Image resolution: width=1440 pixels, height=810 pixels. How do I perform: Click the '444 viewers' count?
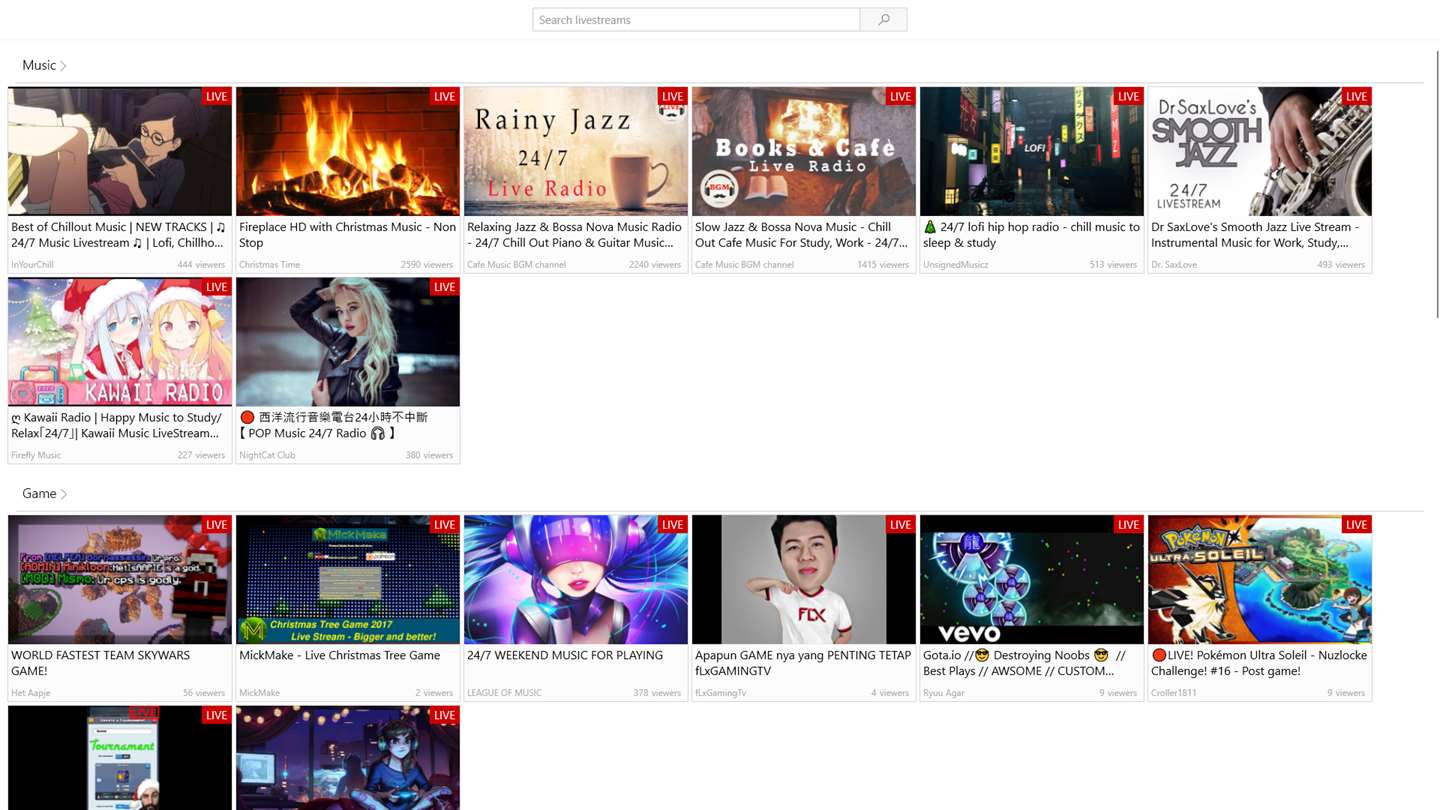(x=201, y=265)
